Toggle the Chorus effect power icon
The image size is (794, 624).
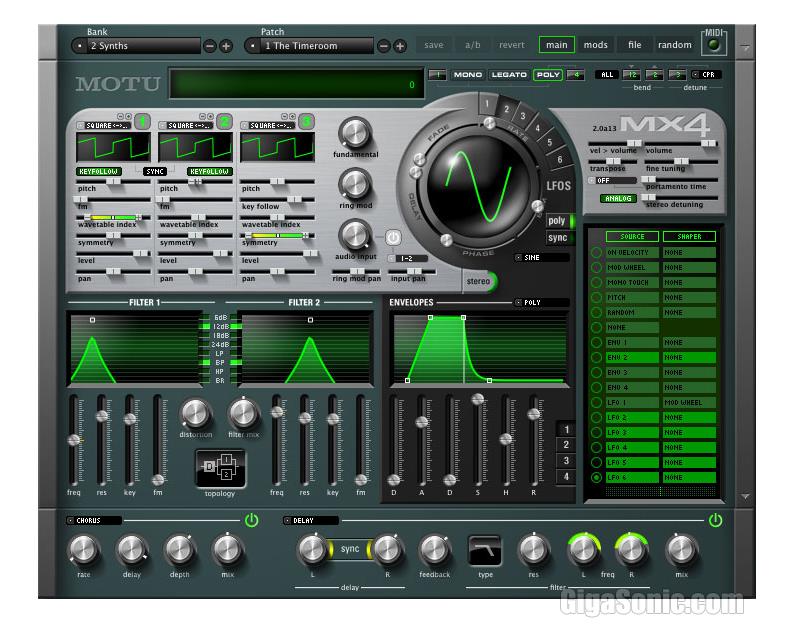(x=252, y=520)
